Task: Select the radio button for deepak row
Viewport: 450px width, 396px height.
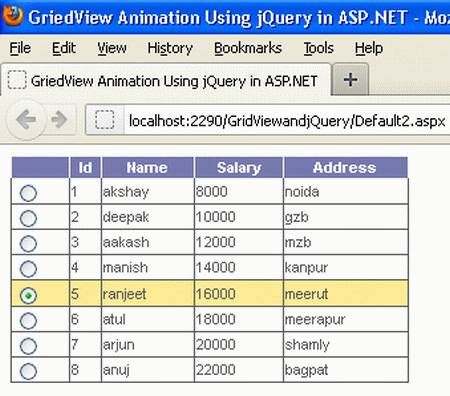Action: 28,218
